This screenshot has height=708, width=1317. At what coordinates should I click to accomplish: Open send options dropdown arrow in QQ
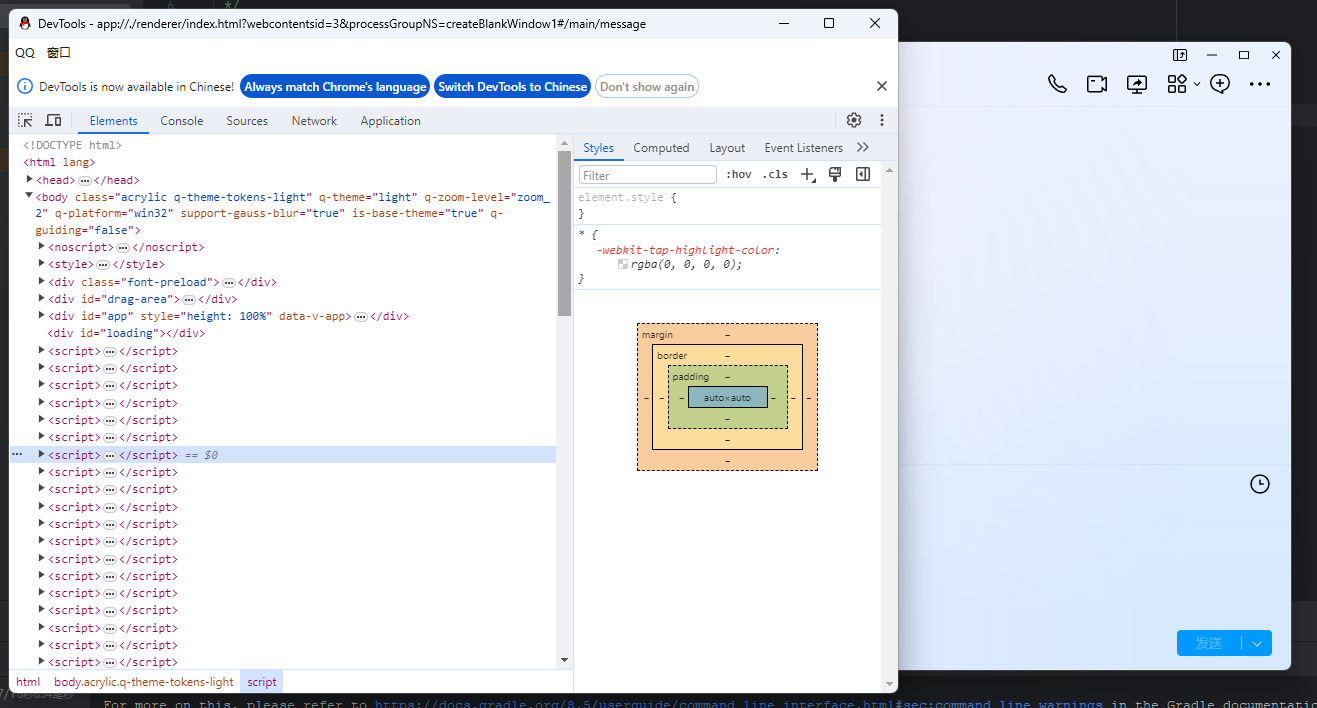pos(1257,643)
